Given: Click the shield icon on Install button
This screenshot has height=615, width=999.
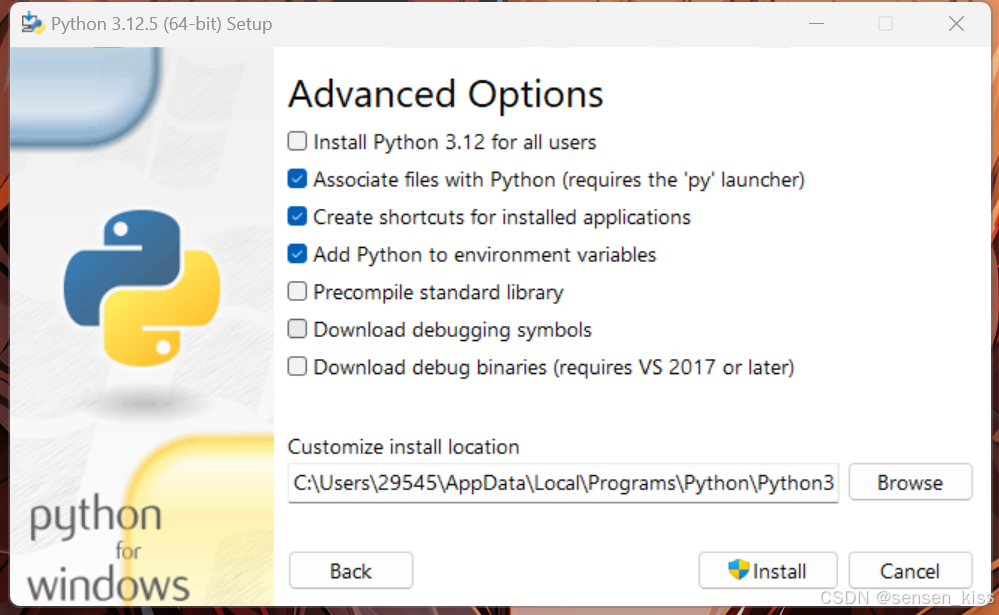Looking at the screenshot, I should tap(739, 571).
